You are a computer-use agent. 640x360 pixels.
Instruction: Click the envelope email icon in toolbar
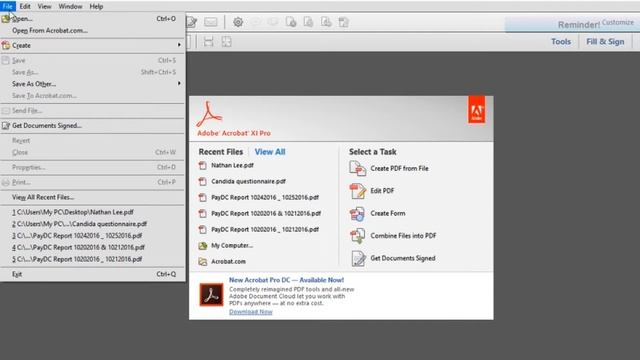[x=211, y=22]
